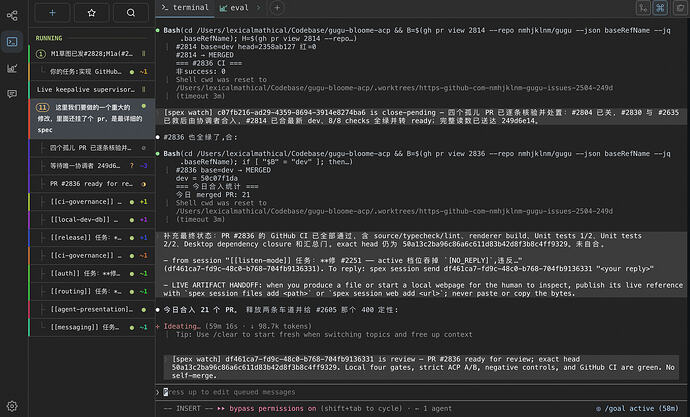Click green status dot on '[[agent-presentation]]' row
This screenshot has width=690, height=417.
coord(143,310)
